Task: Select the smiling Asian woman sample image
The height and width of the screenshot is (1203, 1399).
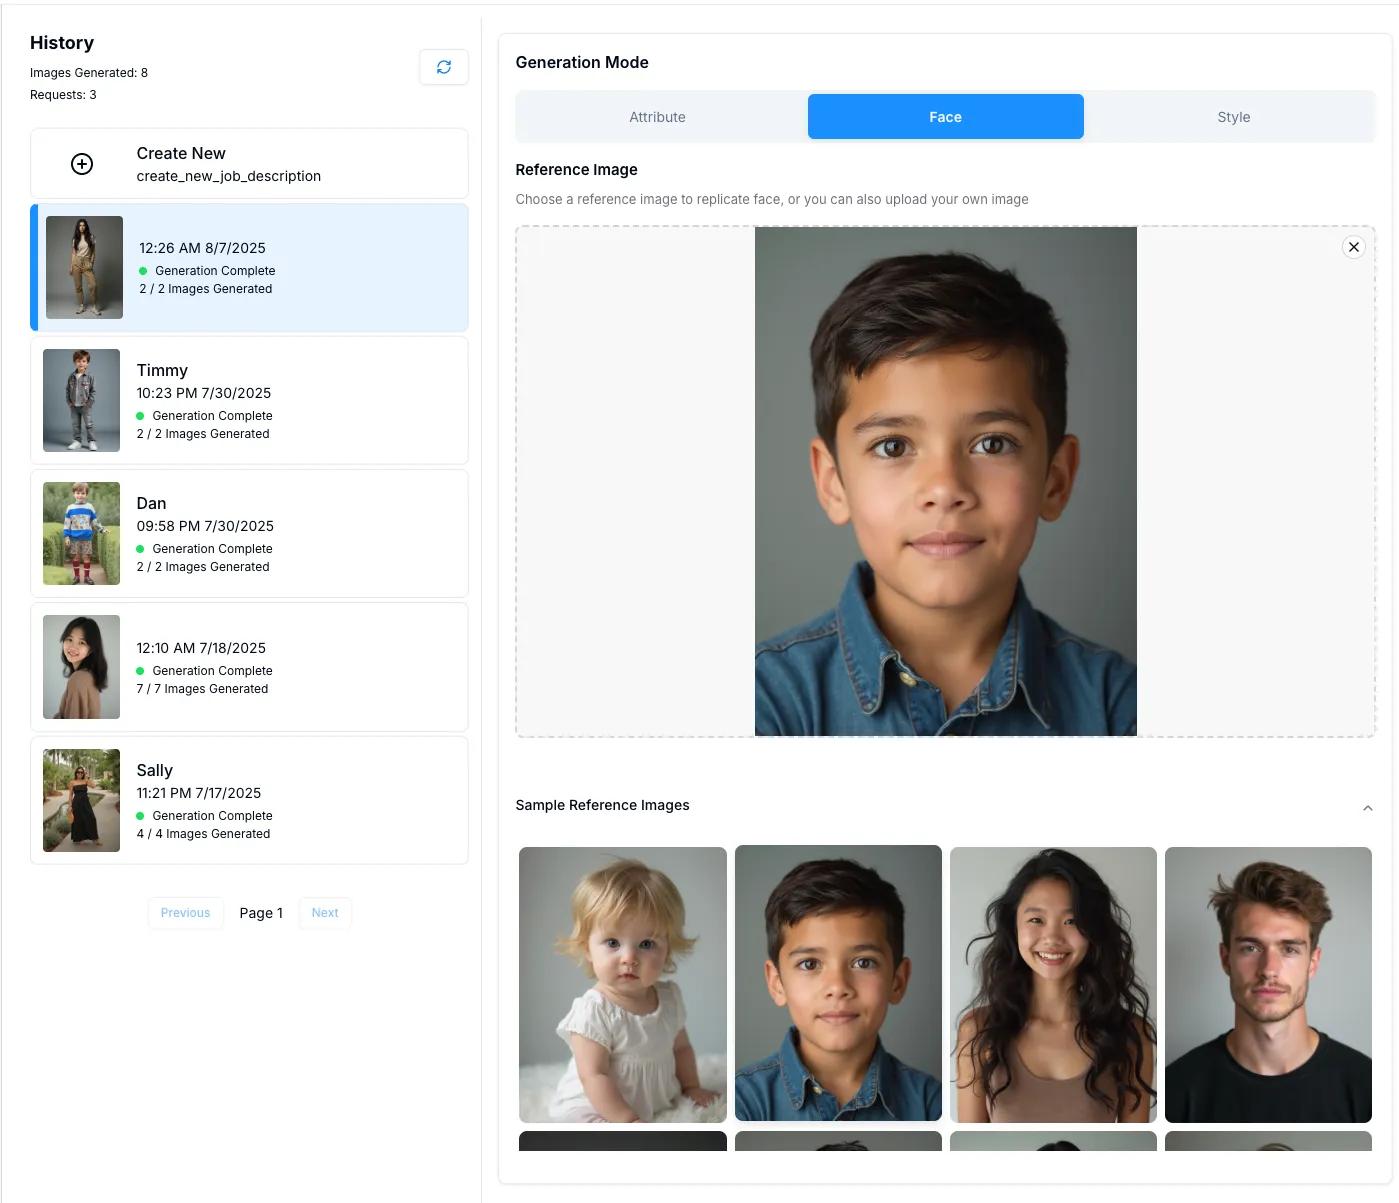Action: pos(1052,984)
